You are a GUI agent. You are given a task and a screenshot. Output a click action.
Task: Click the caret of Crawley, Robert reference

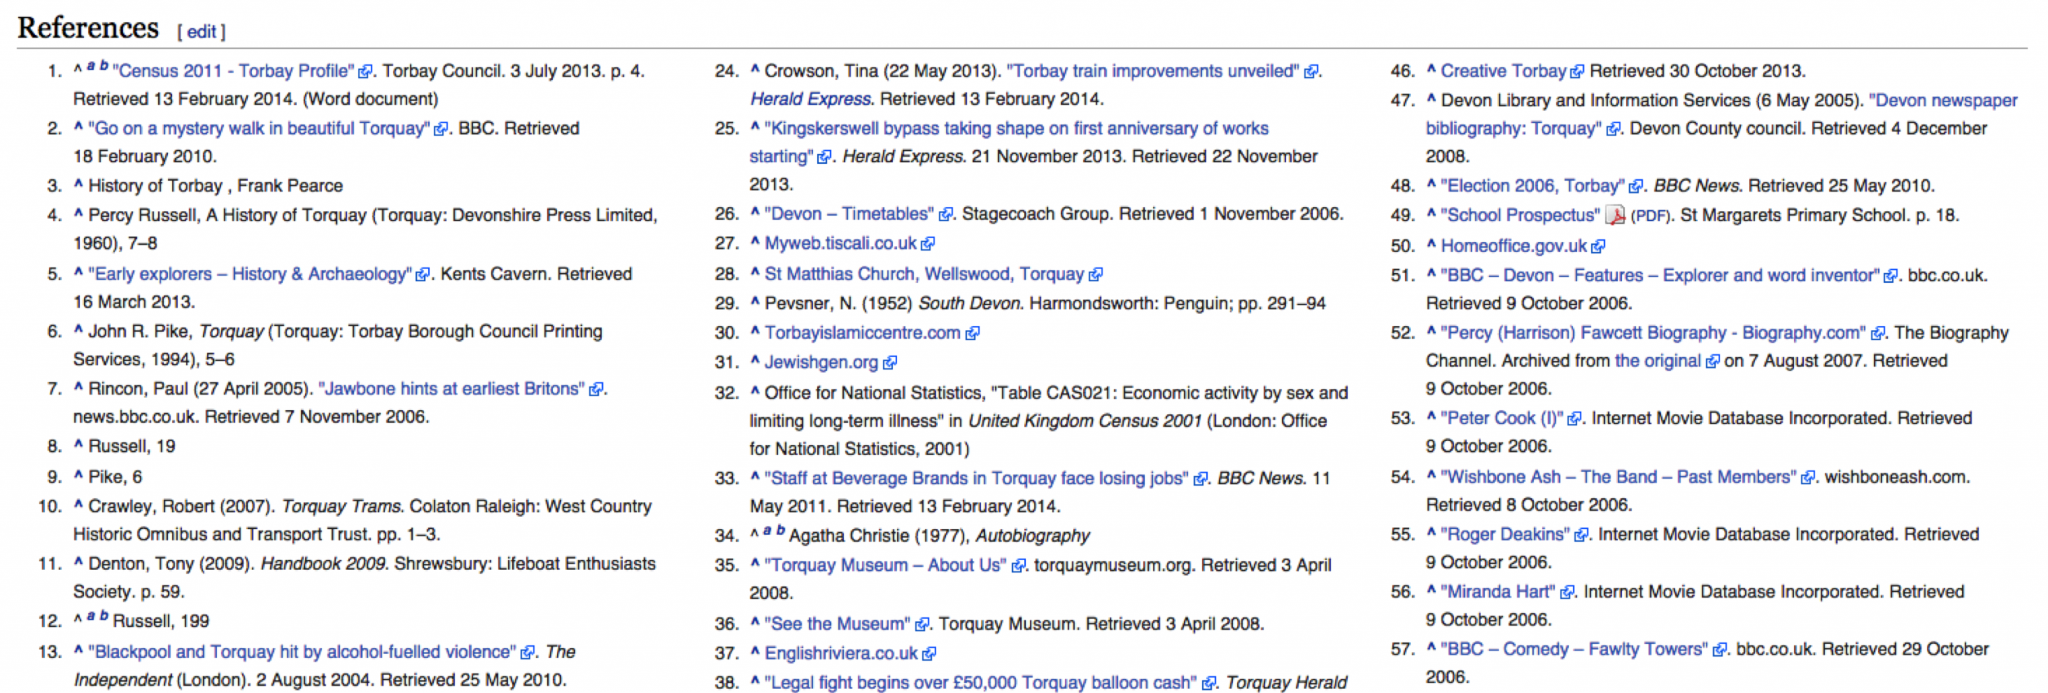(x=78, y=504)
